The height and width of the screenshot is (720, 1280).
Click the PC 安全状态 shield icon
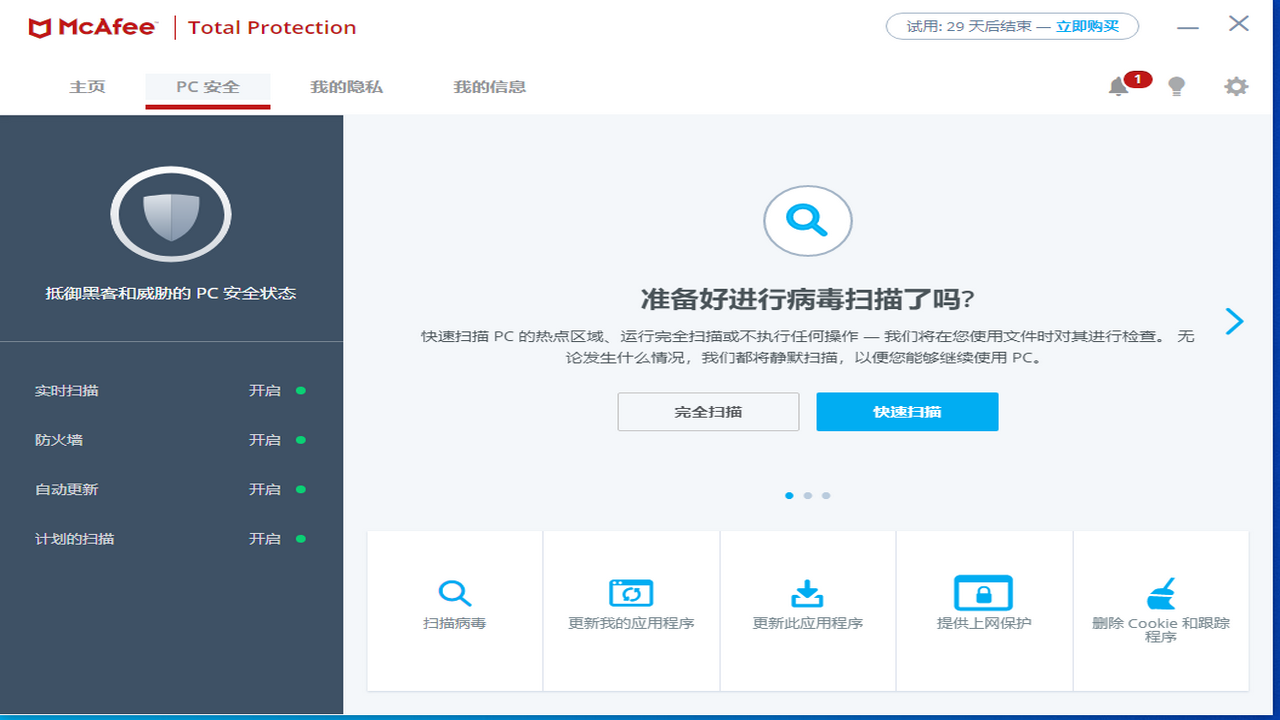pyautogui.click(x=170, y=214)
